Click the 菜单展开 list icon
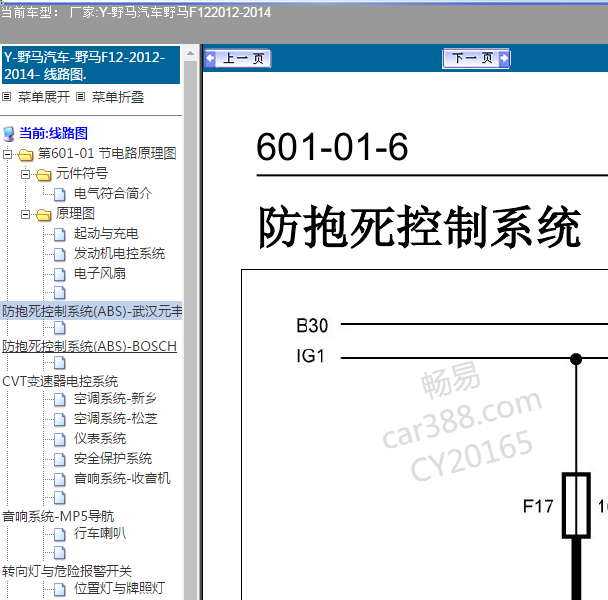This screenshot has width=608, height=600. (x=7, y=97)
